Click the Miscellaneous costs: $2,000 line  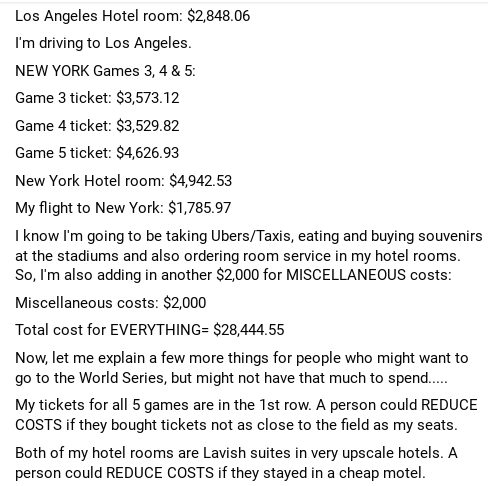110,303
